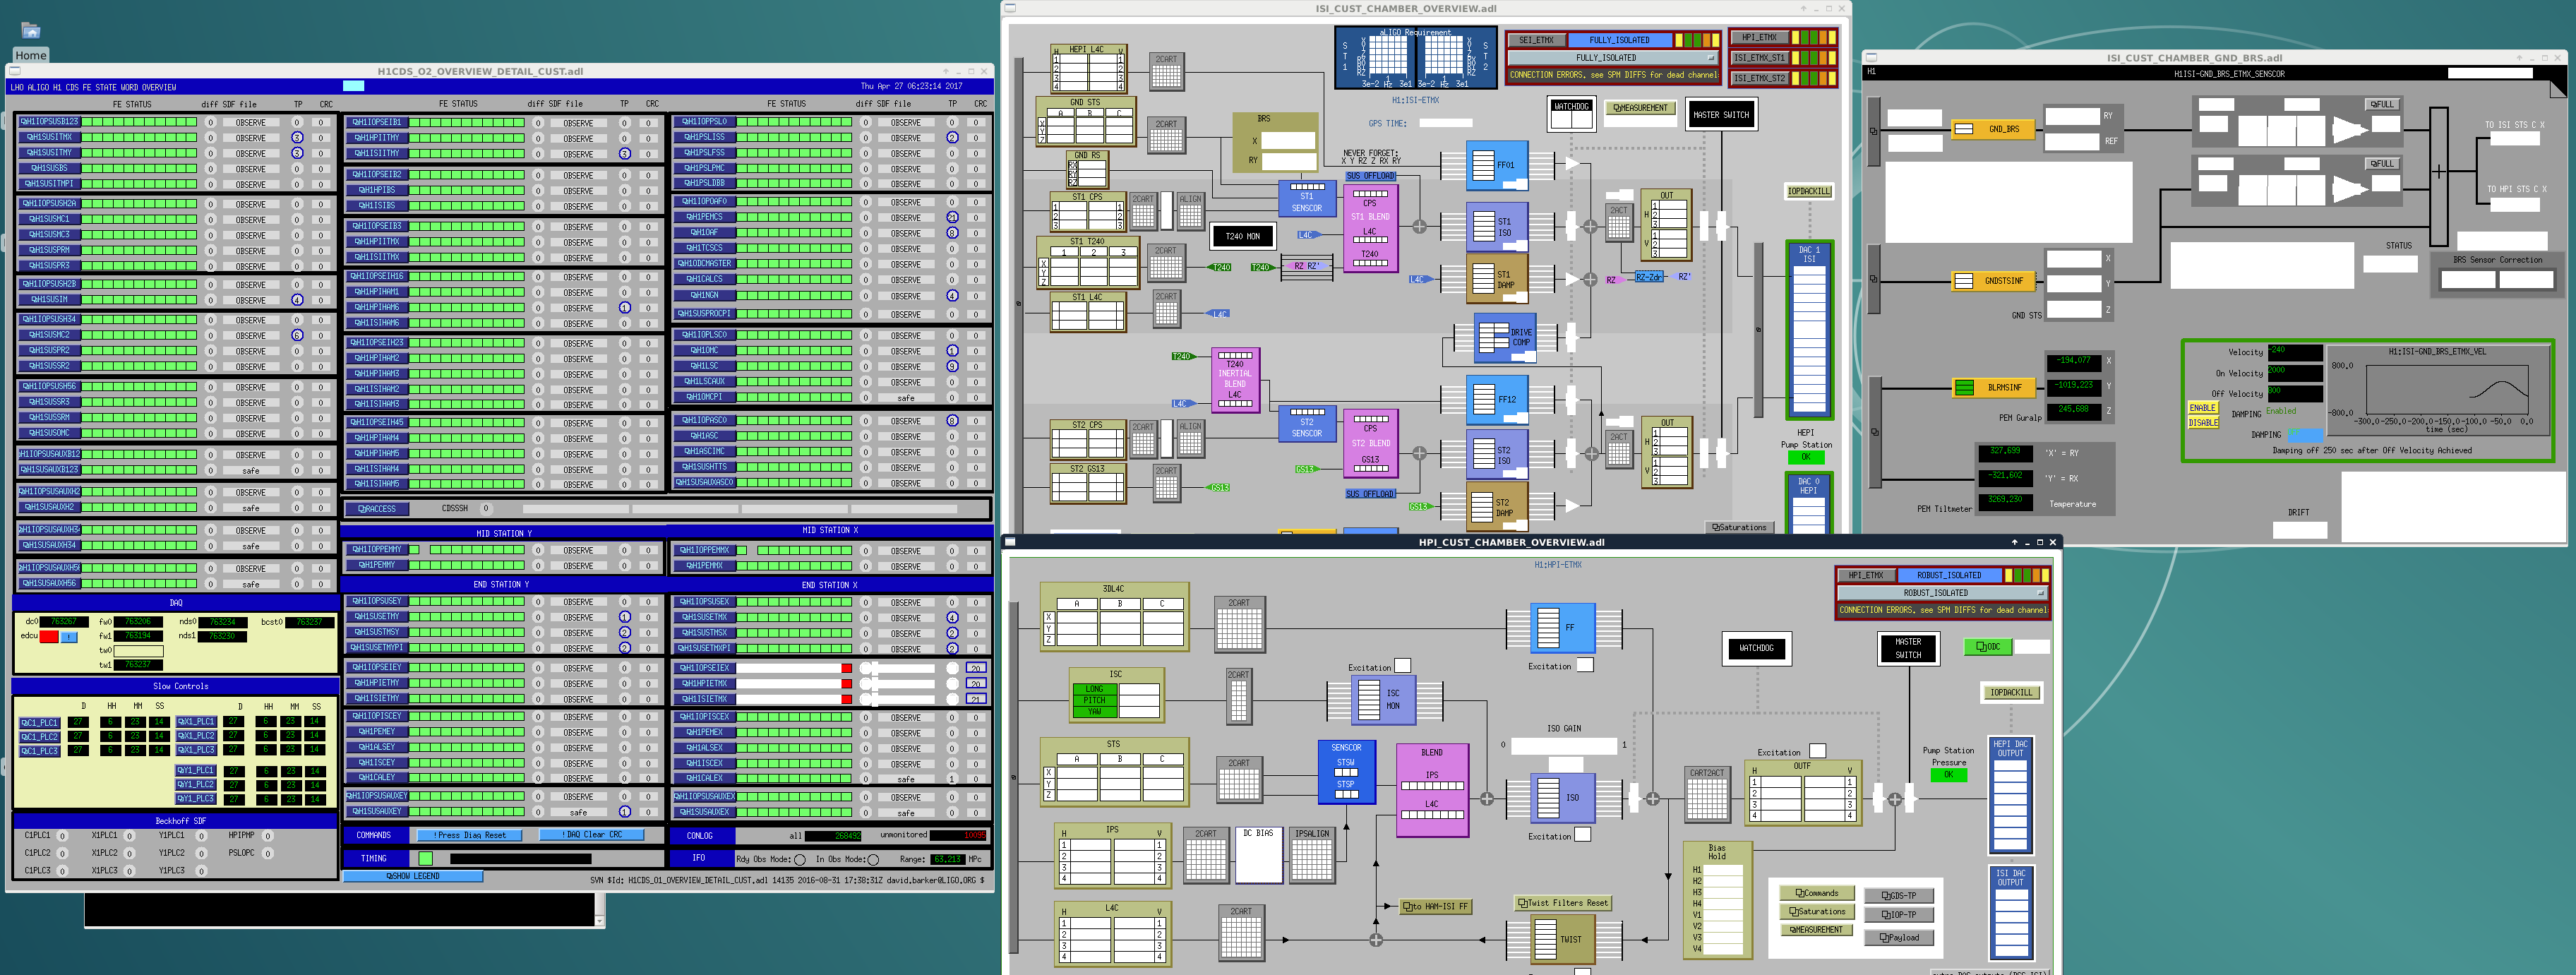Click the Twist Filters Reset button

1562,903
